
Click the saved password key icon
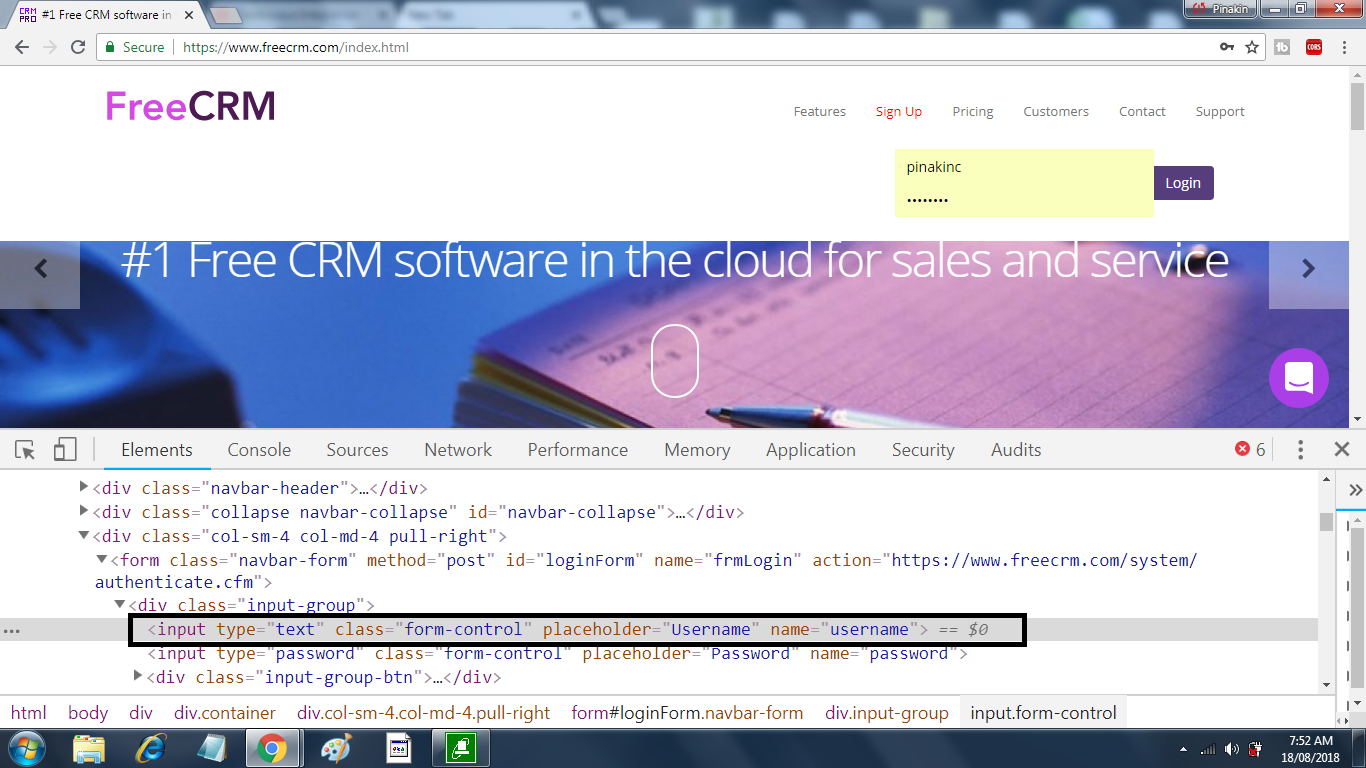pos(1227,47)
